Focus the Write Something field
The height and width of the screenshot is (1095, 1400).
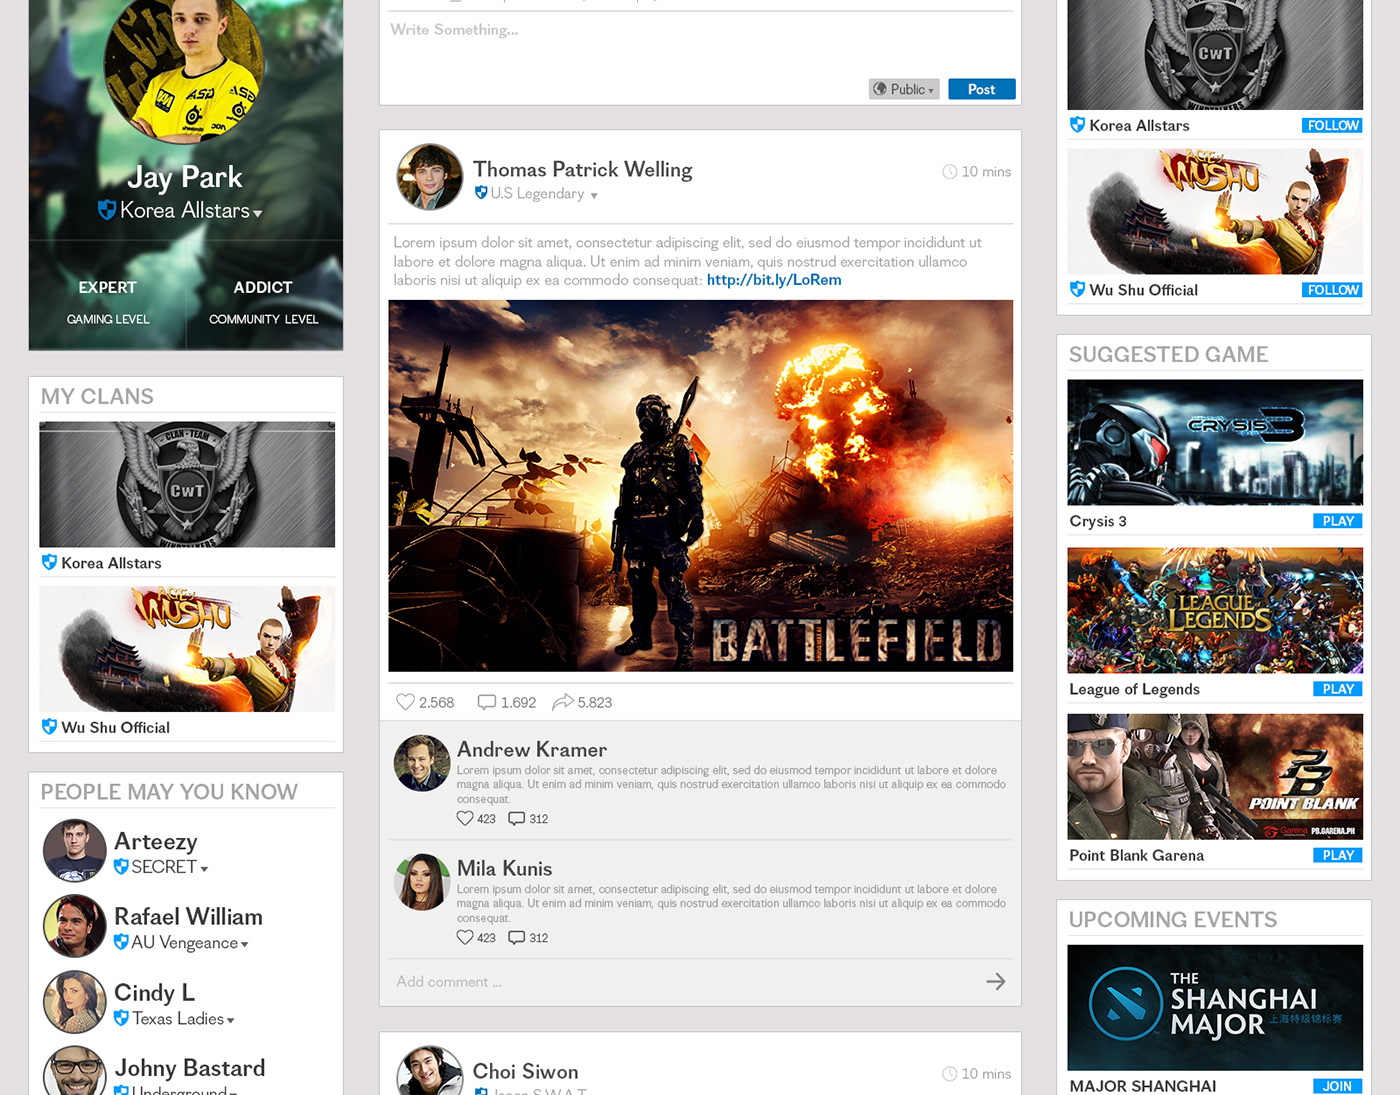click(x=700, y=45)
